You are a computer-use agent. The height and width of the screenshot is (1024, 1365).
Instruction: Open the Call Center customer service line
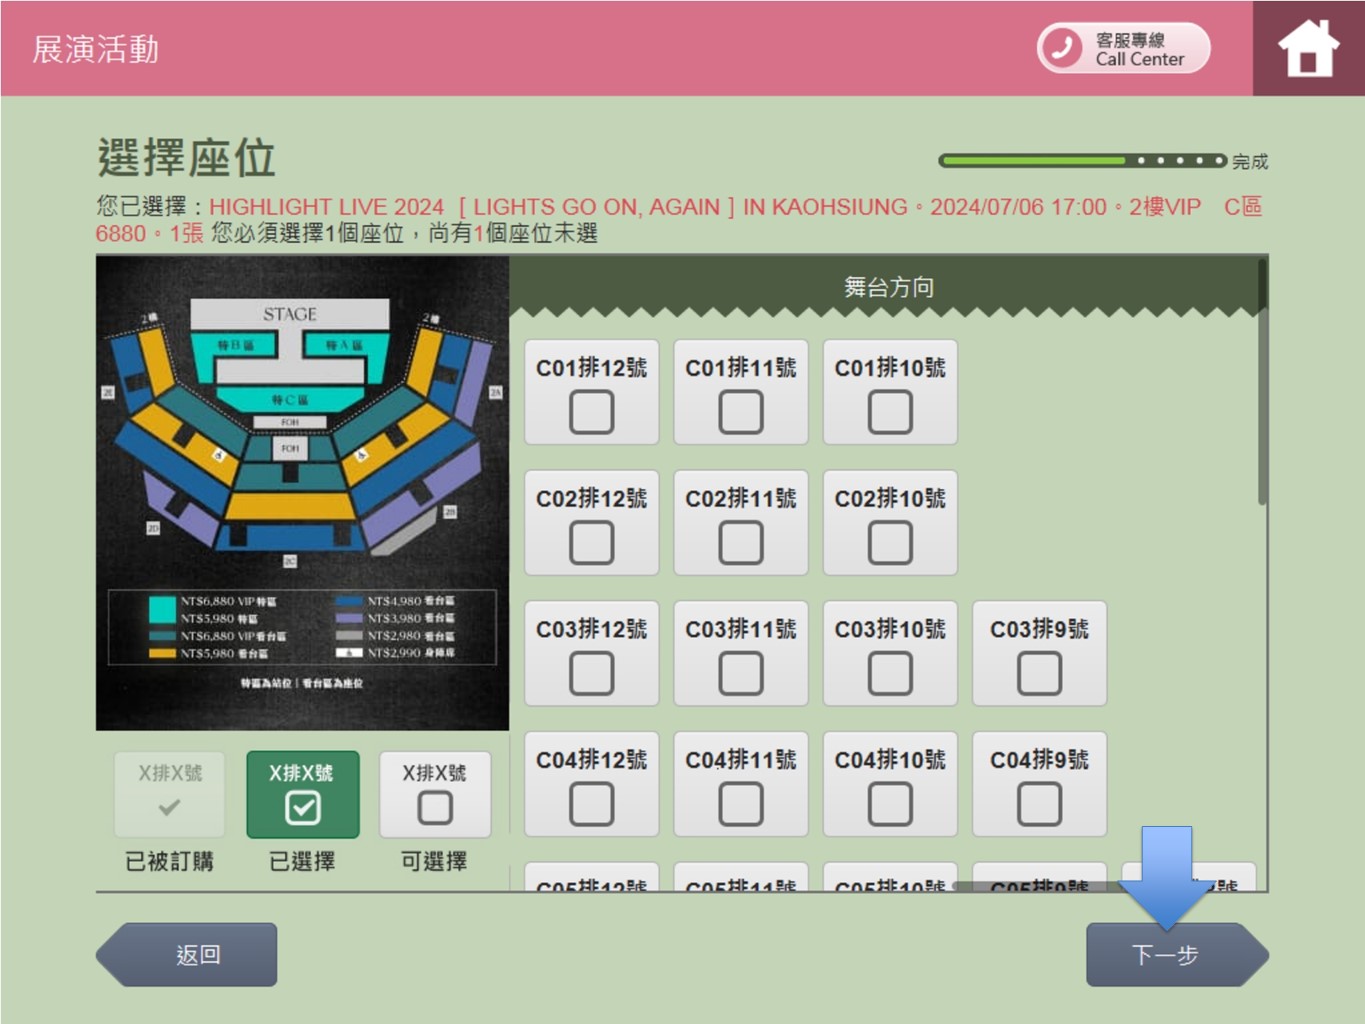click(1123, 48)
